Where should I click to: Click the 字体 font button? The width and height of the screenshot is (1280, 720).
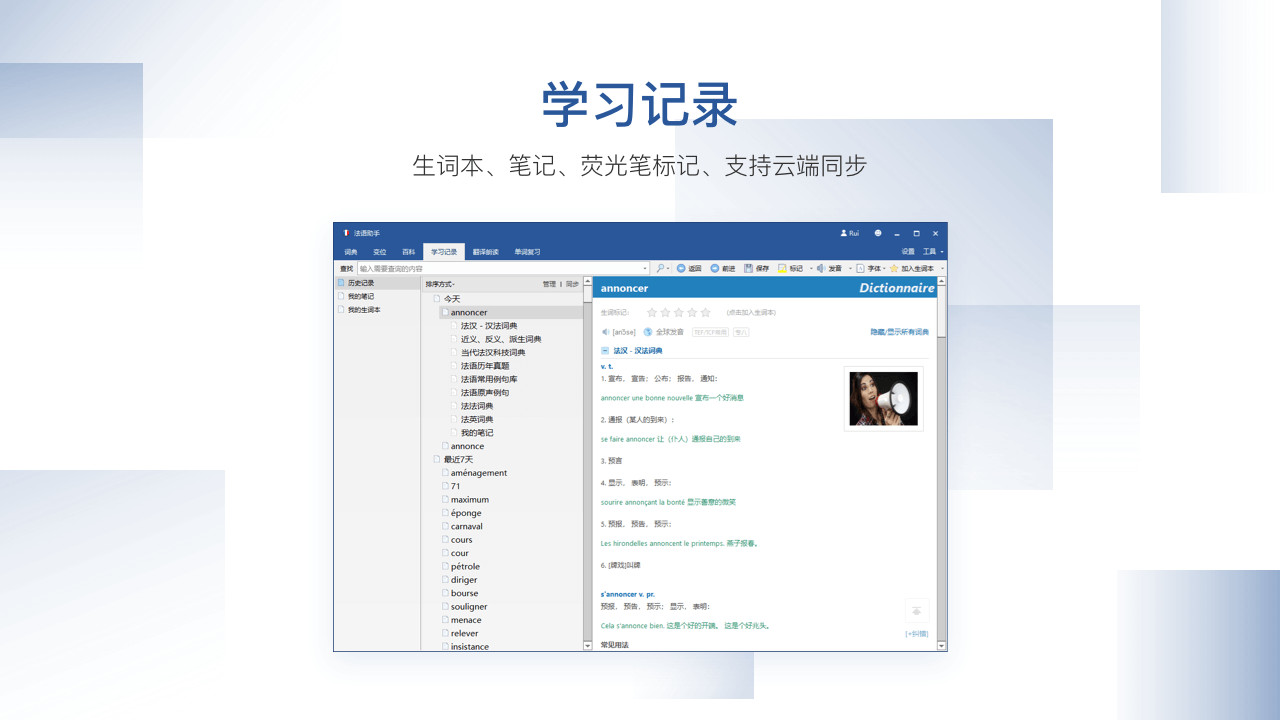click(x=869, y=268)
